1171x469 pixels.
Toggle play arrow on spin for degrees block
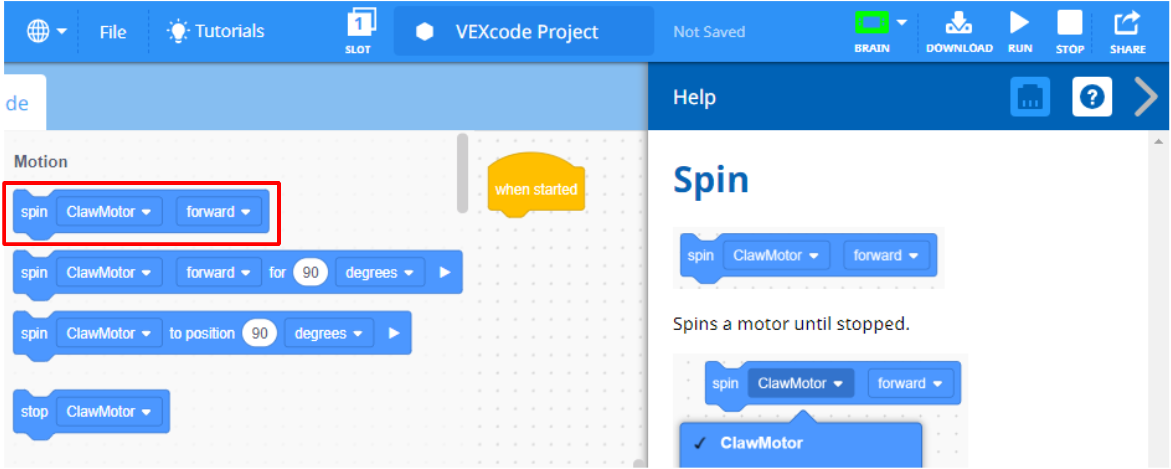[x=445, y=273]
